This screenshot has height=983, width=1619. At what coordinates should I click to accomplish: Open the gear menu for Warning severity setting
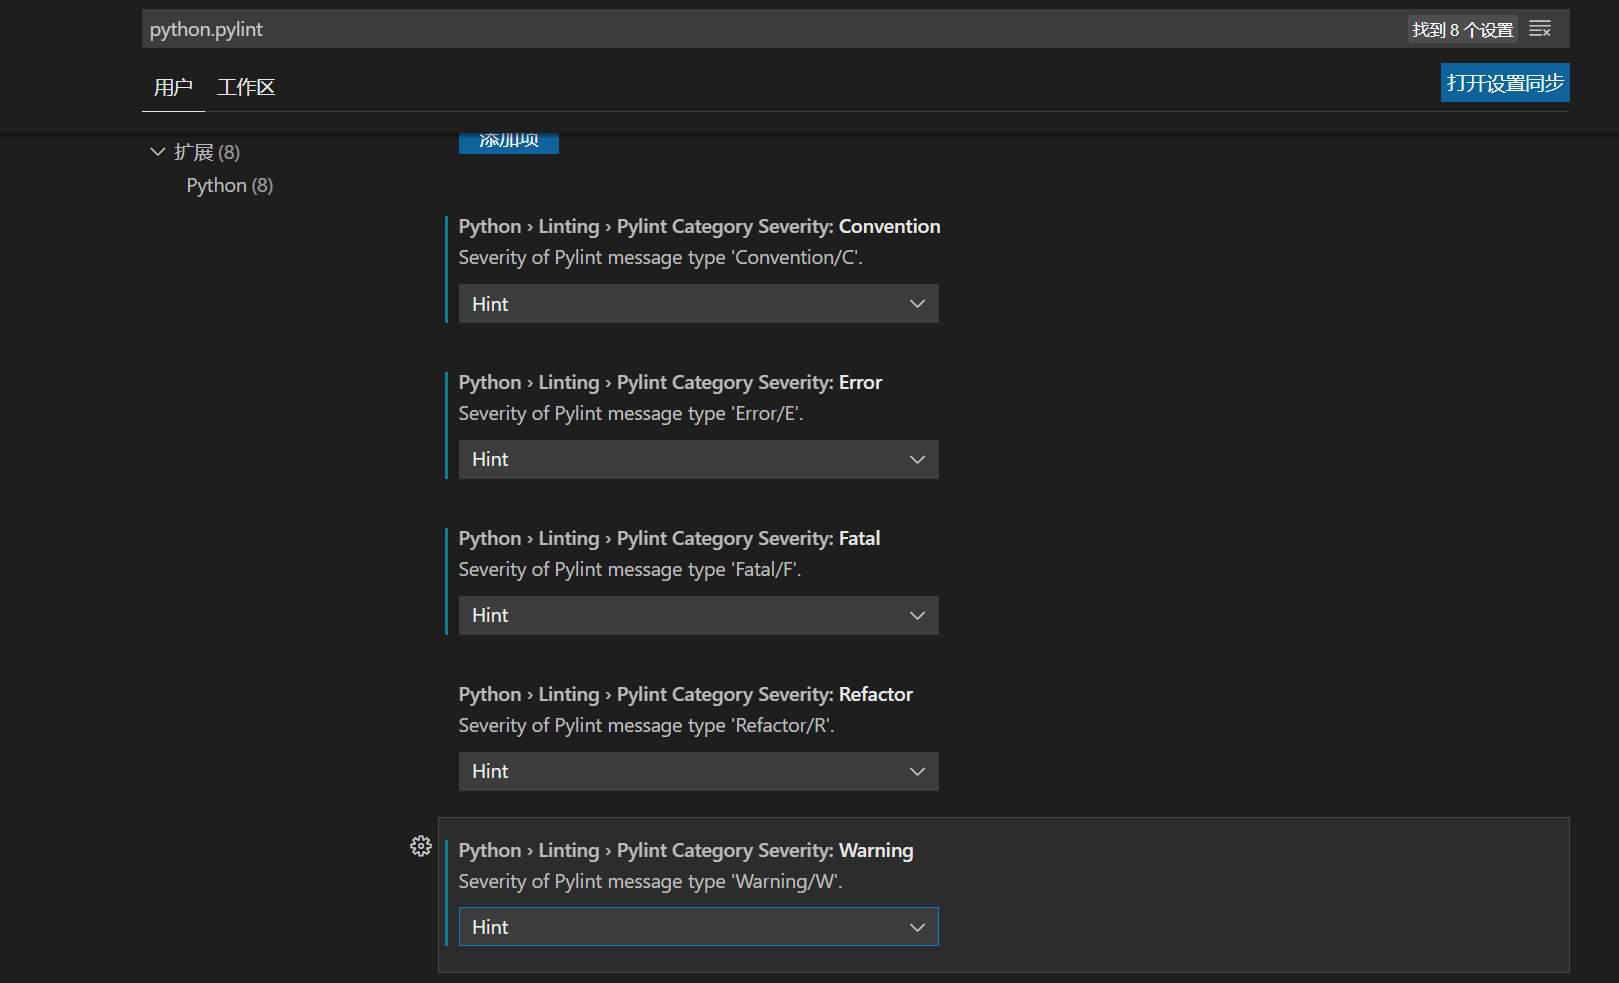(x=421, y=846)
